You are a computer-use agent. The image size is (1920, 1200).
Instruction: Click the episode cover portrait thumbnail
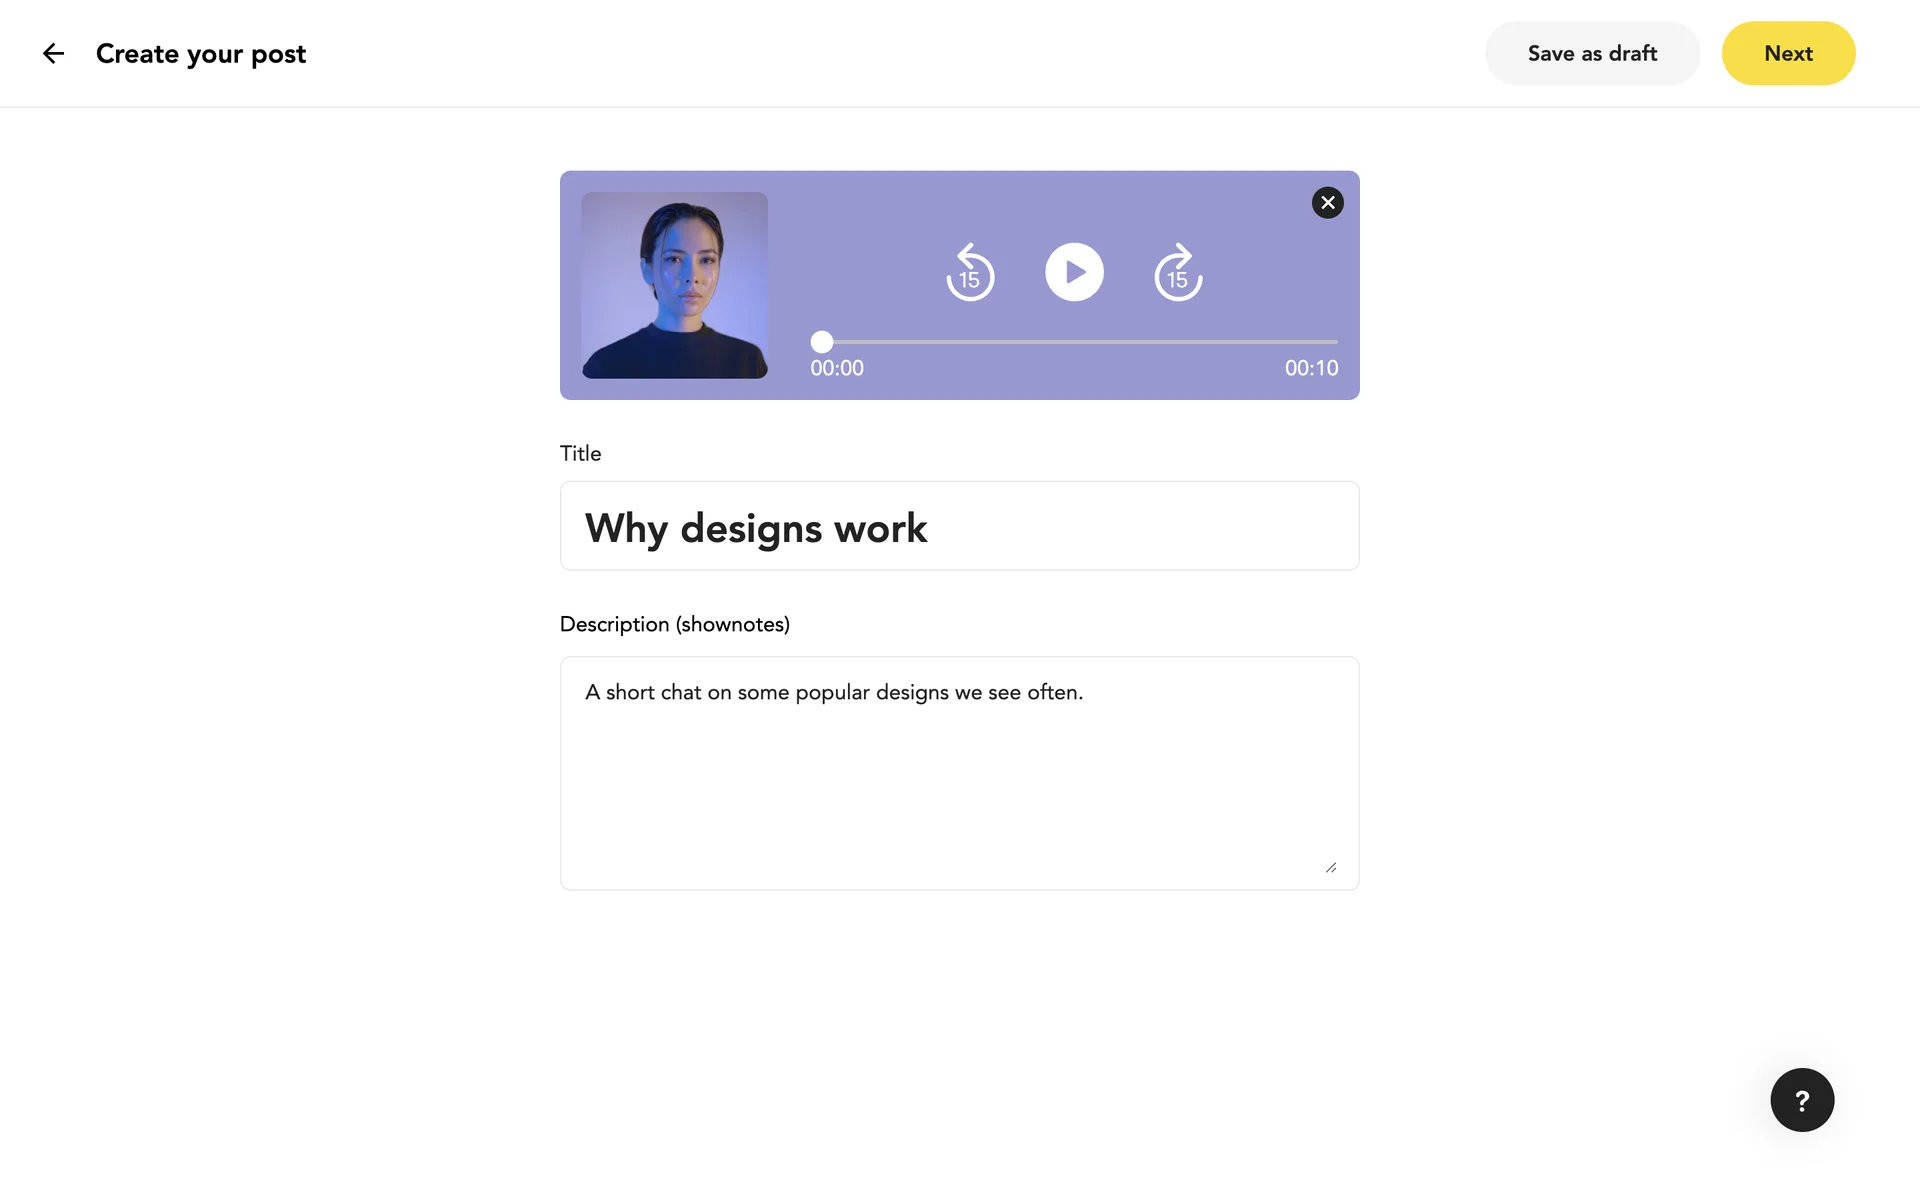(675, 285)
